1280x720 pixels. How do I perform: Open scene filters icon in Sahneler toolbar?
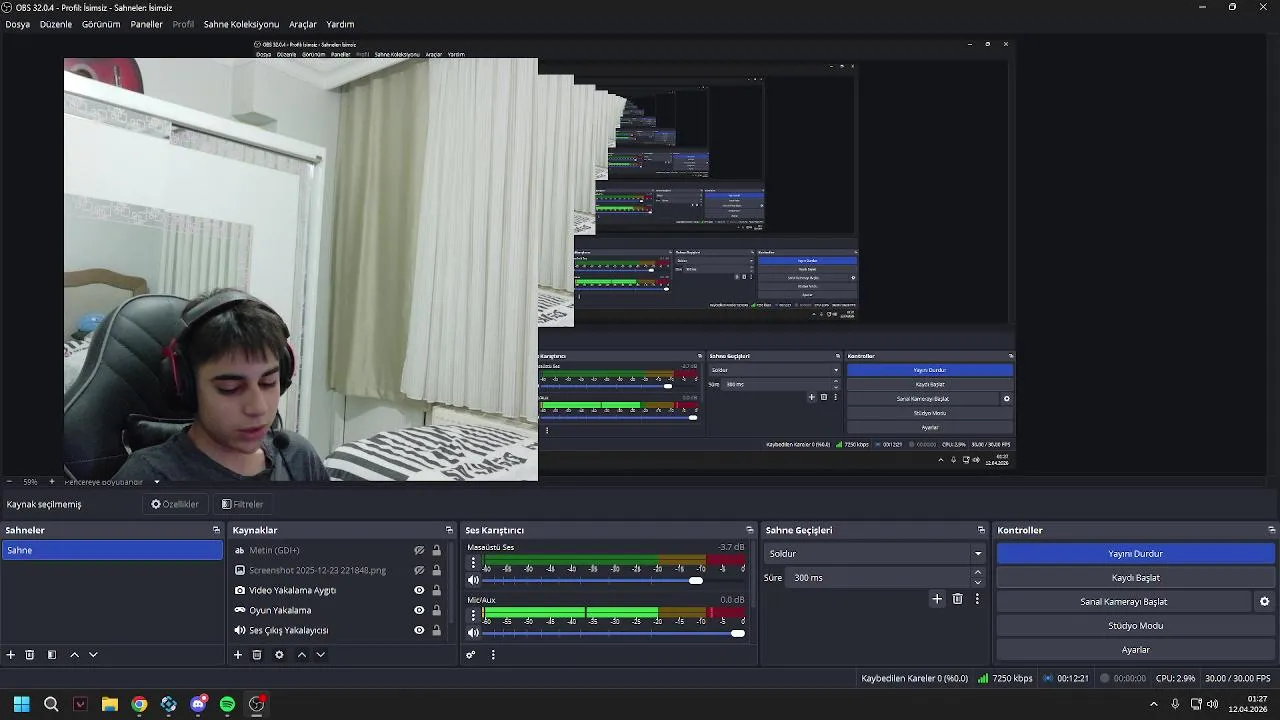click(x=51, y=655)
